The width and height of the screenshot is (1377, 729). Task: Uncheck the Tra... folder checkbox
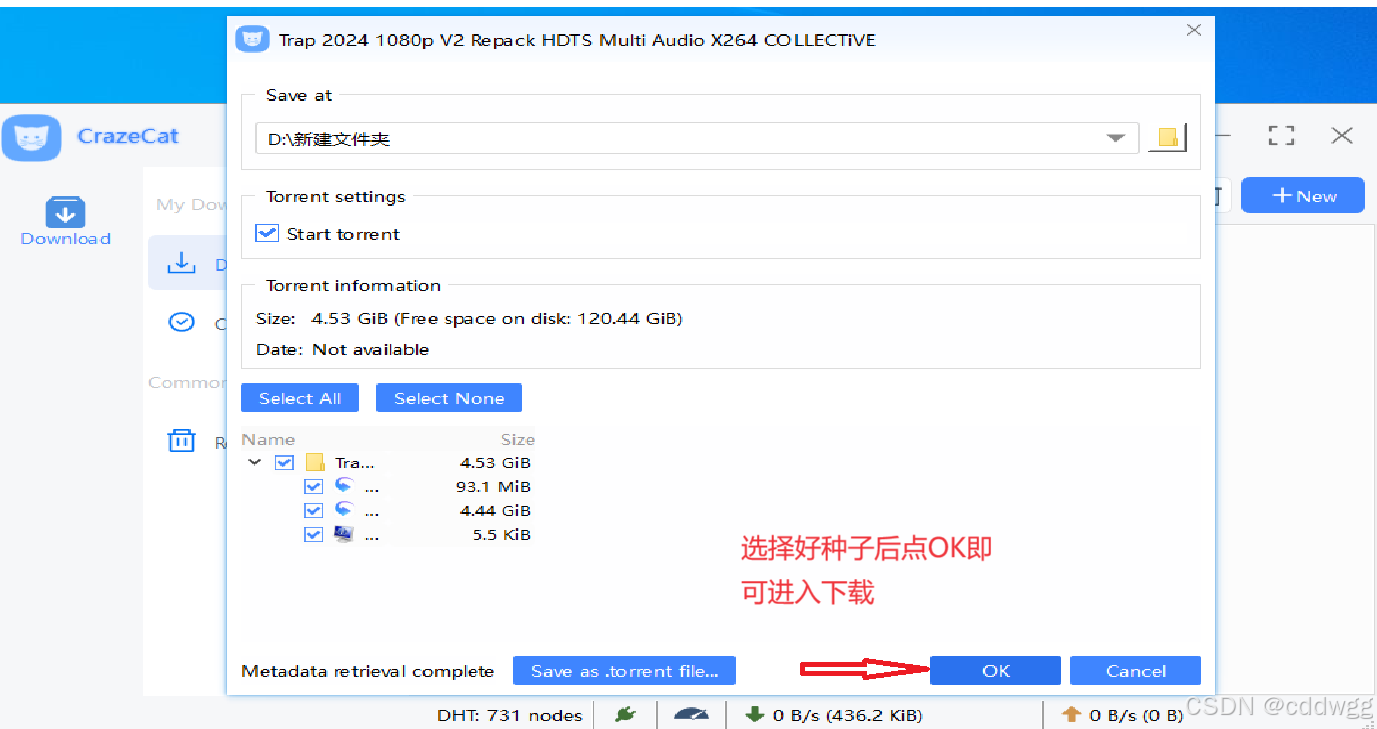point(285,463)
